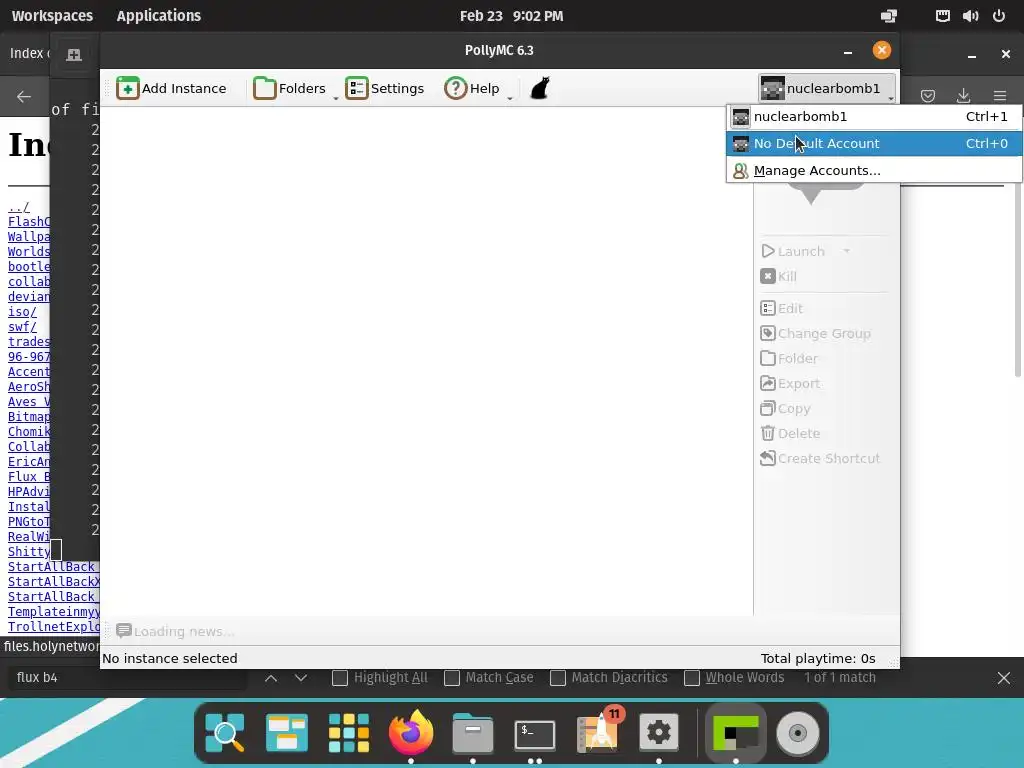Open the Applications panel menu
Image resolution: width=1024 pixels, height=768 pixels.
point(159,16)
